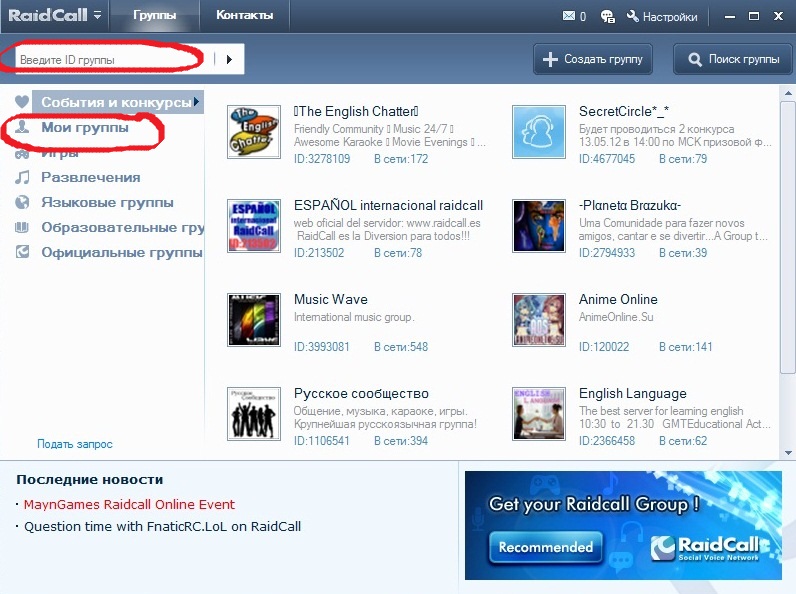796x594 pixels.
Task: Open ESPAÑOL internacional raidcall title
Action: tap(388, 205)
